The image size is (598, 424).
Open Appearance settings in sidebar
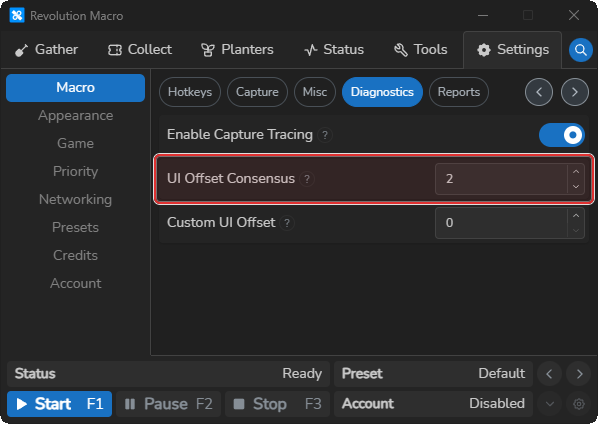point(76,116)
